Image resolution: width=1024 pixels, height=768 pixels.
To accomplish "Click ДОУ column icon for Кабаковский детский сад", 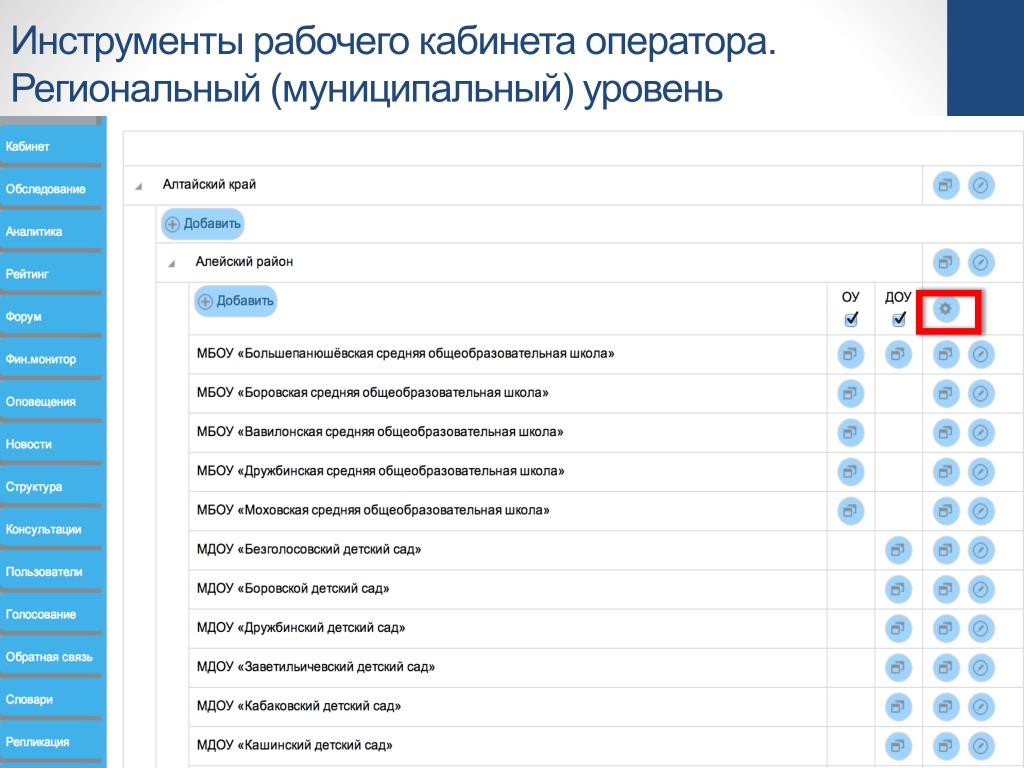I will tap(898, 706).
